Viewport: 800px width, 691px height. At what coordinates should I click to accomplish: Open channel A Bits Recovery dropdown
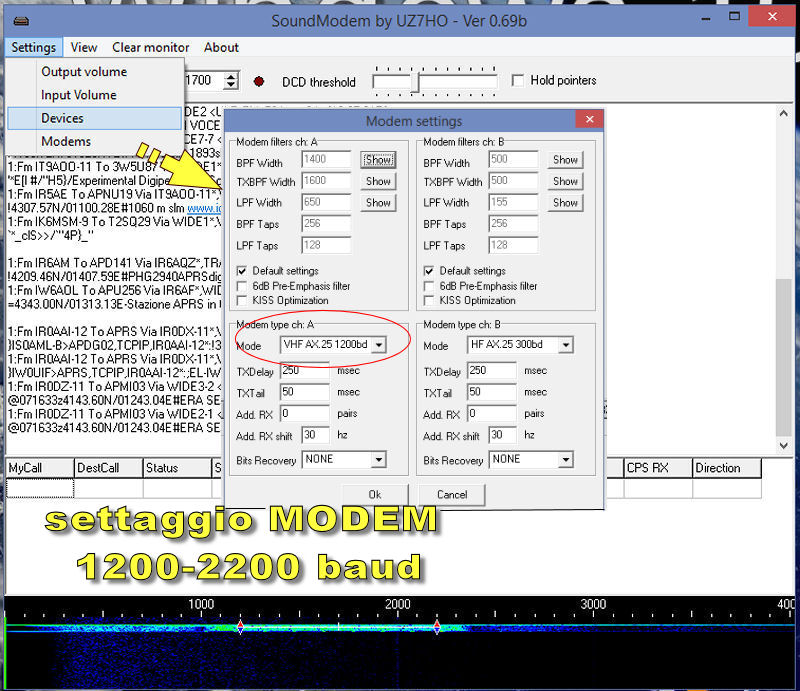coord(379,459)
